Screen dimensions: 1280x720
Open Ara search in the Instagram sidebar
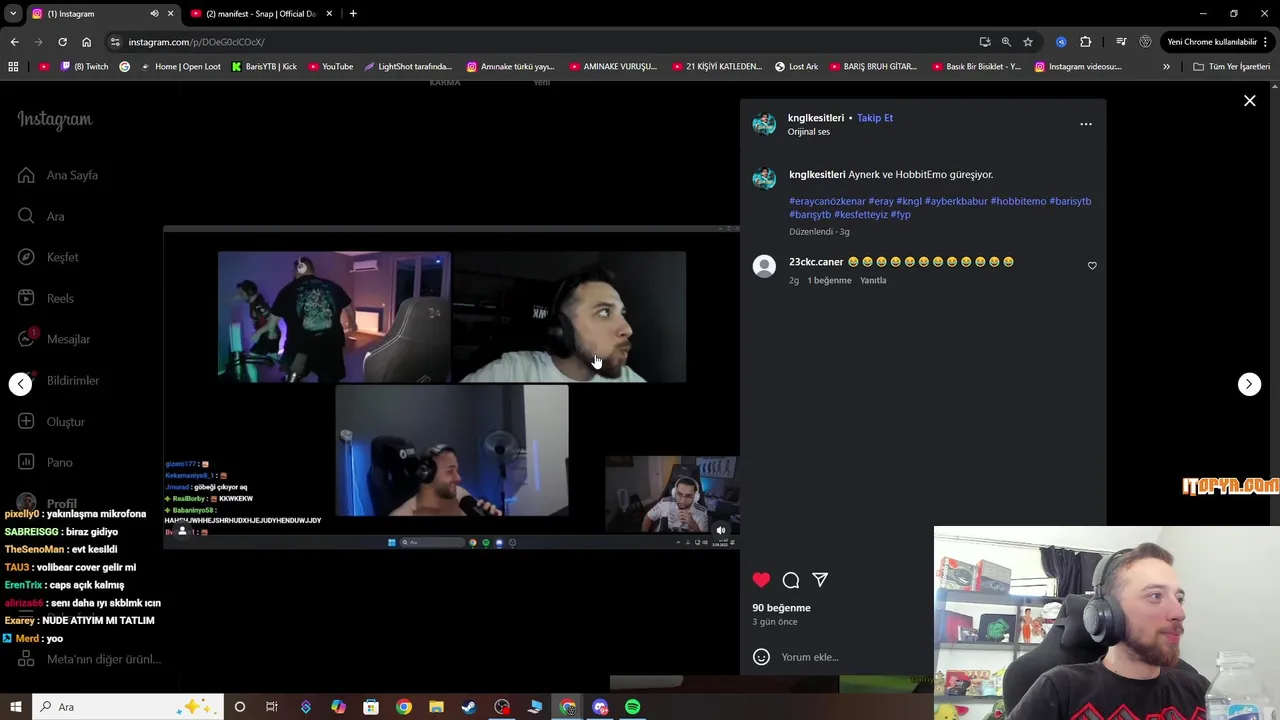41,216
